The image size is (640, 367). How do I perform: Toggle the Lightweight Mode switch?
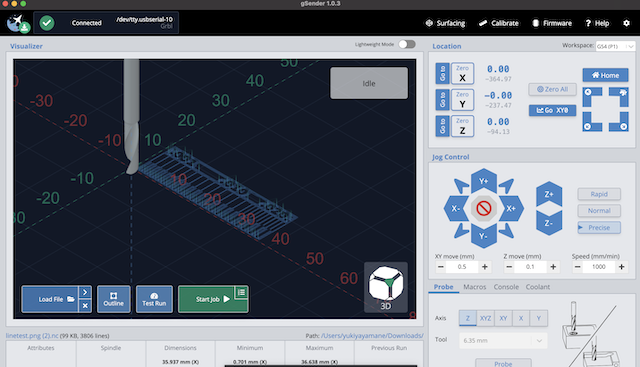pyautogui.click(x=407, y=44)
